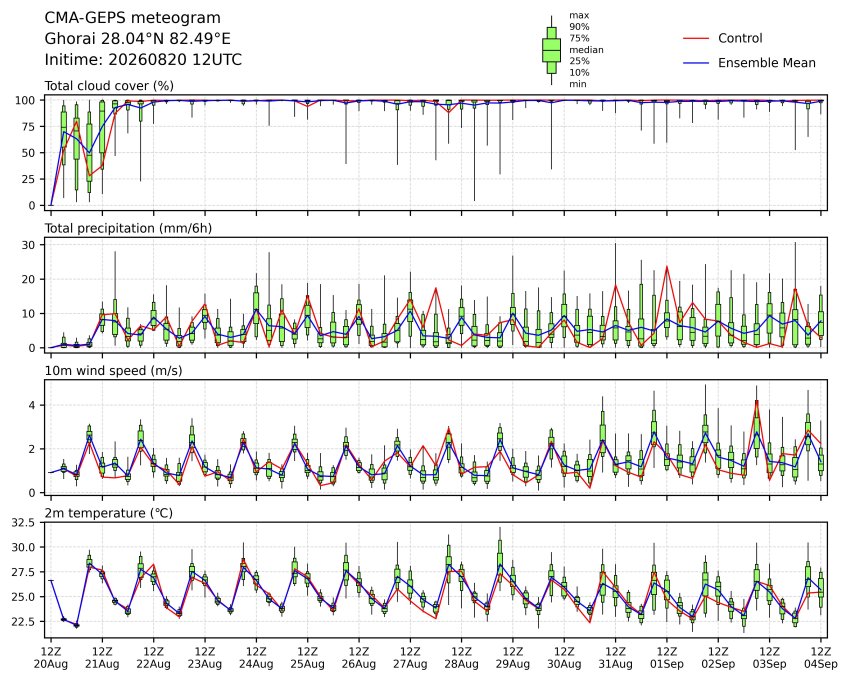
Task: Click the '75%' legend label
Action: point(579,38)
